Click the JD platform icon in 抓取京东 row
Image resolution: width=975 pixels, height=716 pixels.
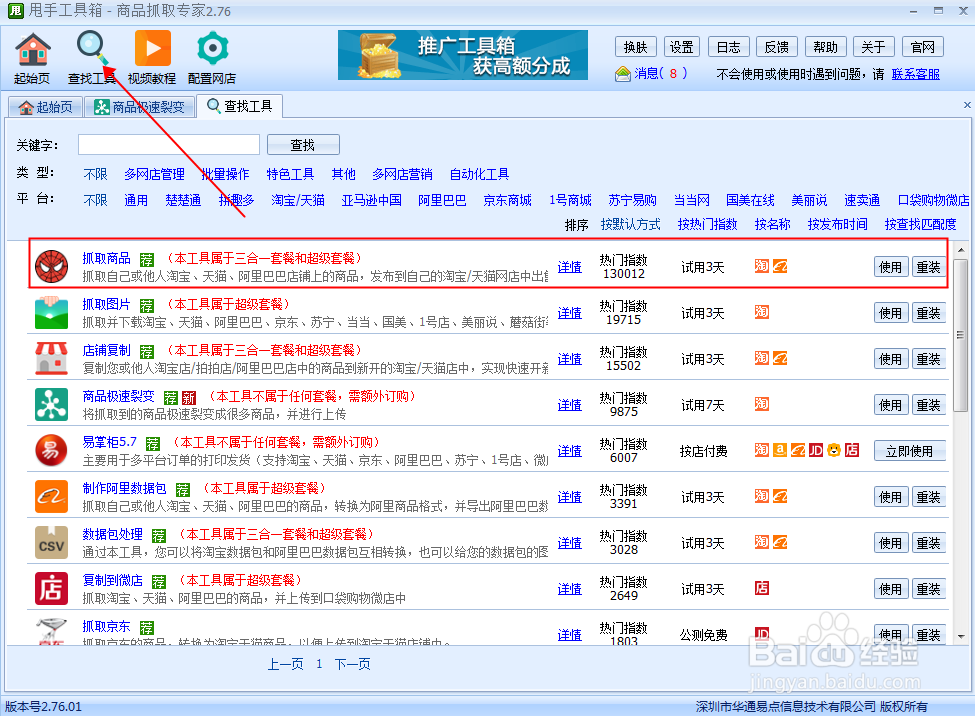[762, 634]
